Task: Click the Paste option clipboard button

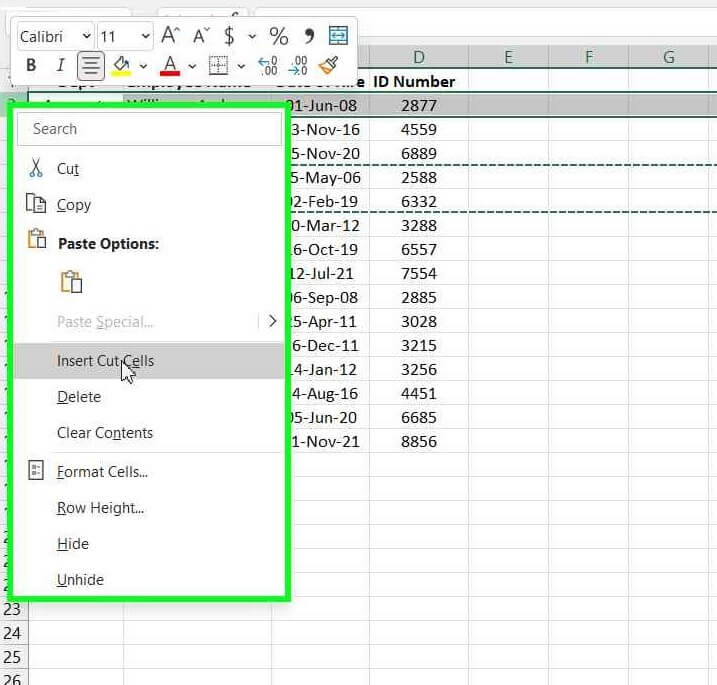Action: (71, 282)
